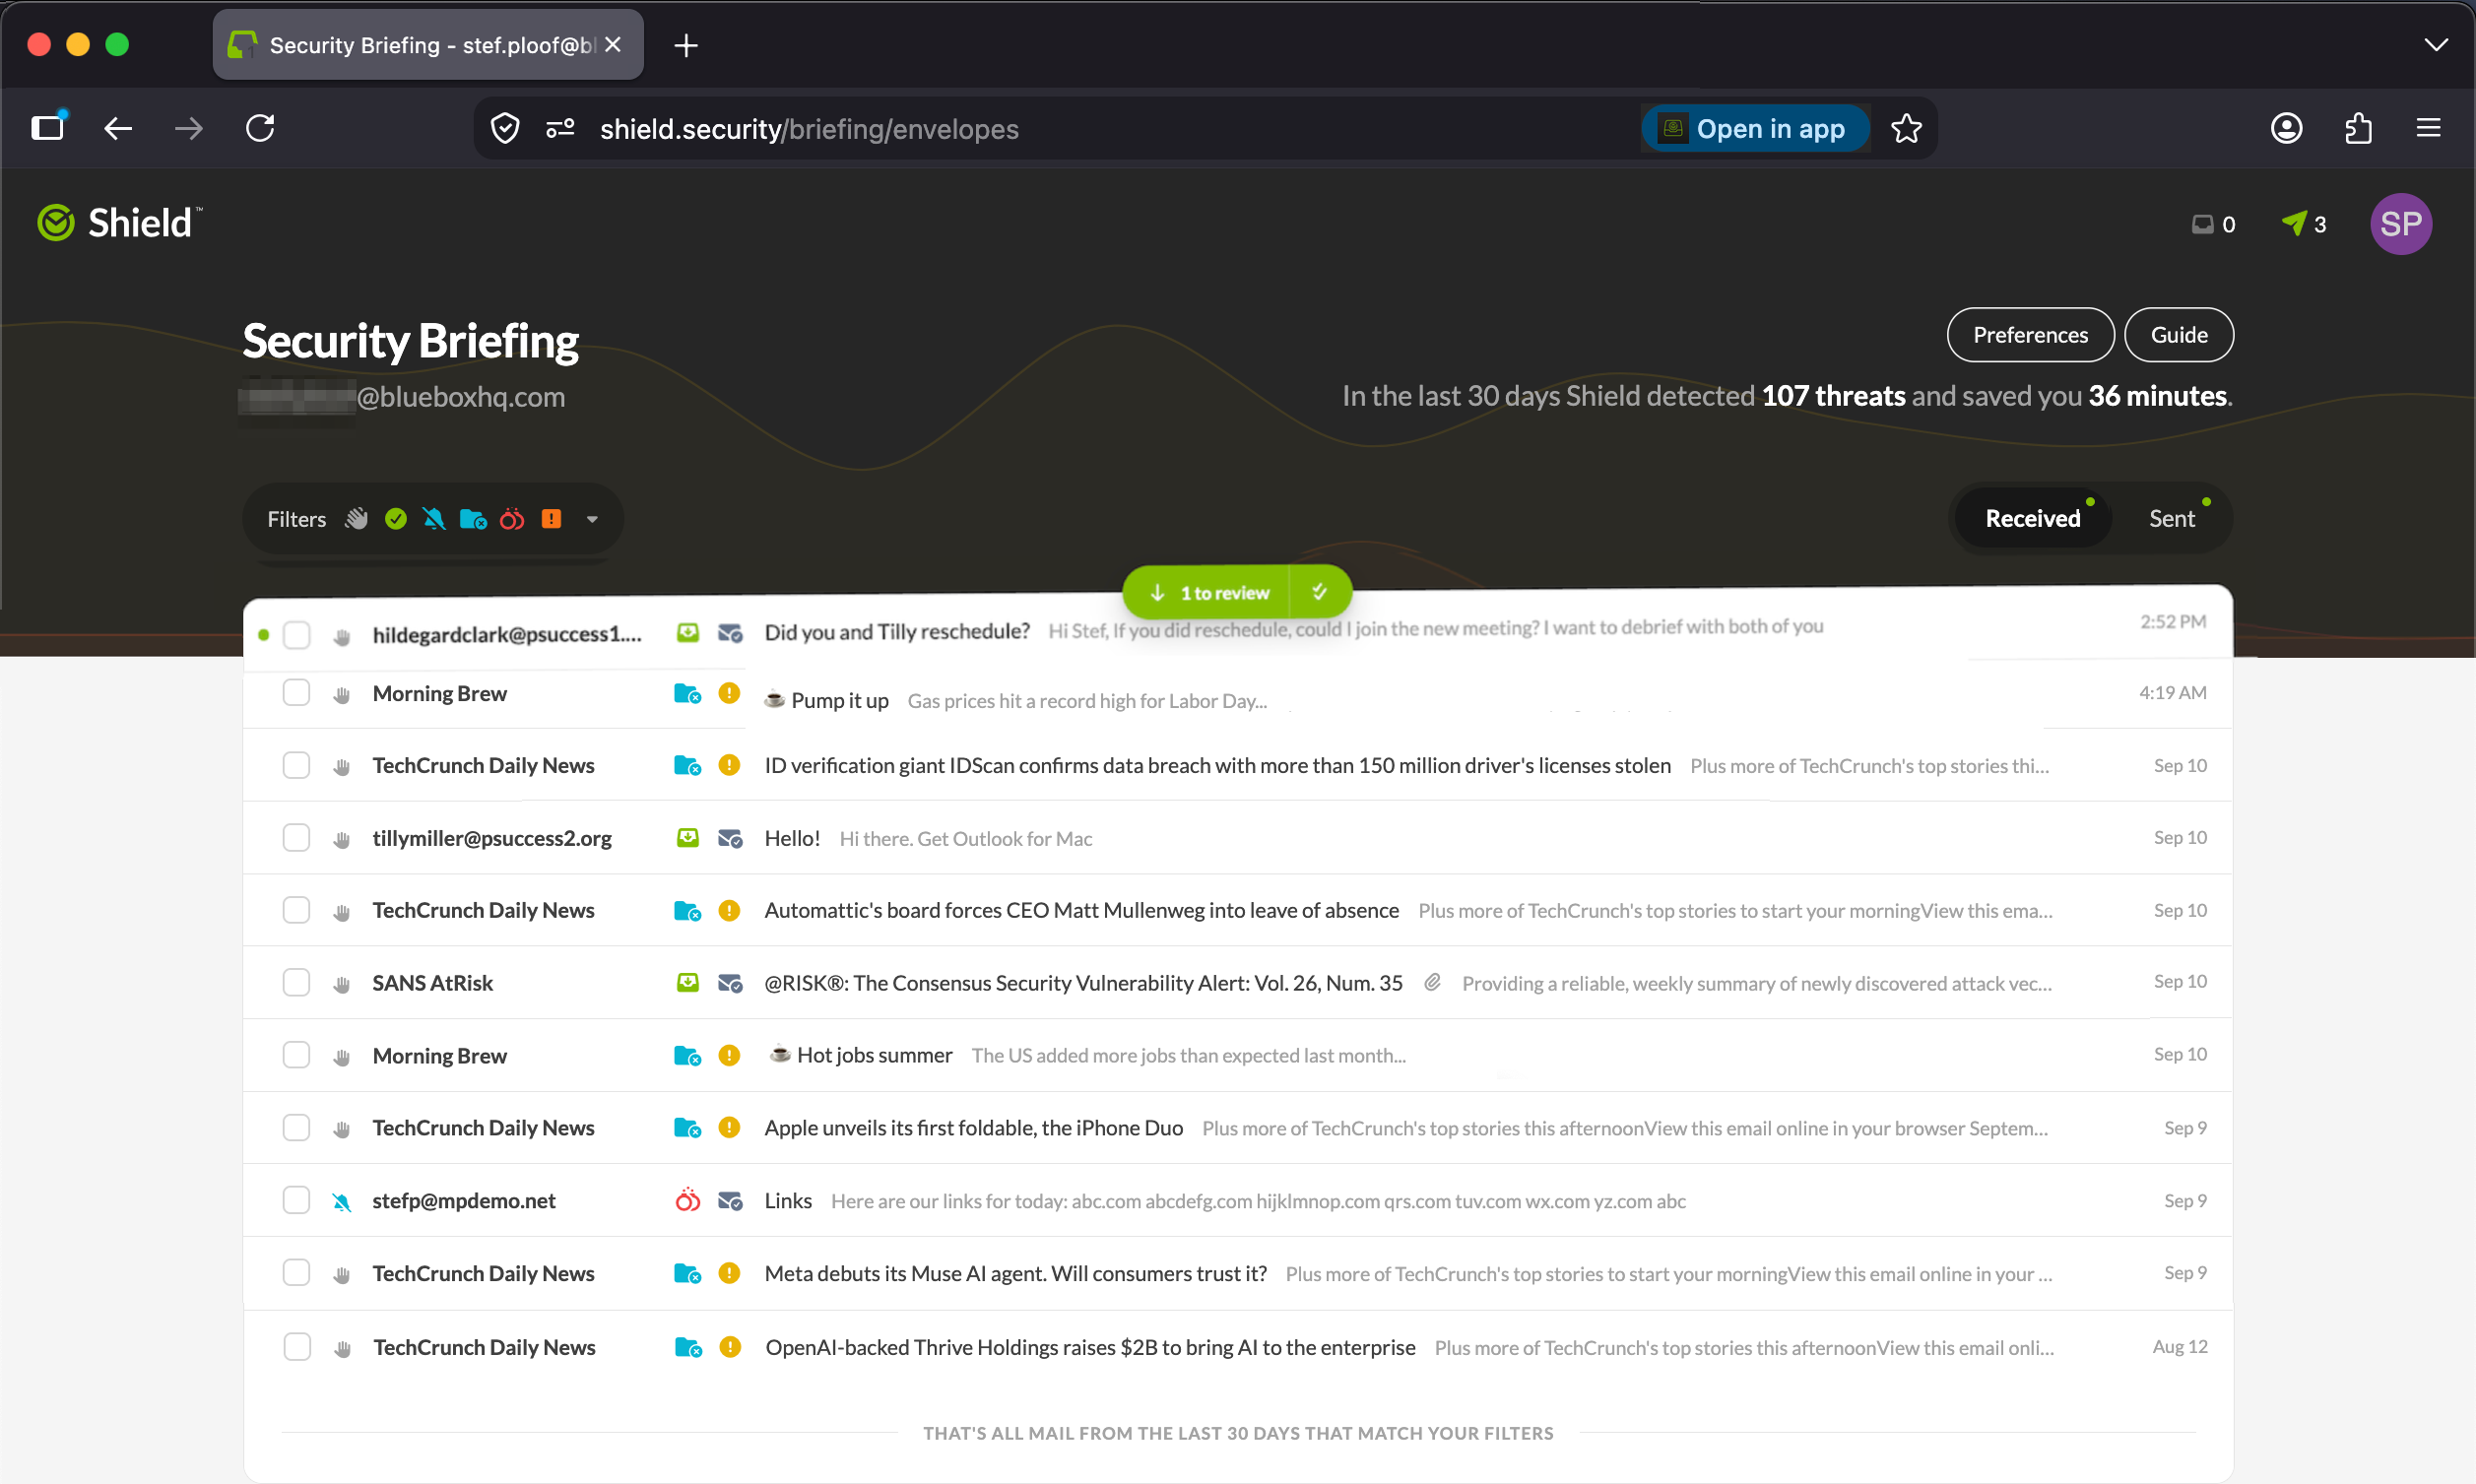The width and height of the screenshot is (2476, 1484).
Task: Select checkbox for hildegardclark email
Action: (297, 635)
